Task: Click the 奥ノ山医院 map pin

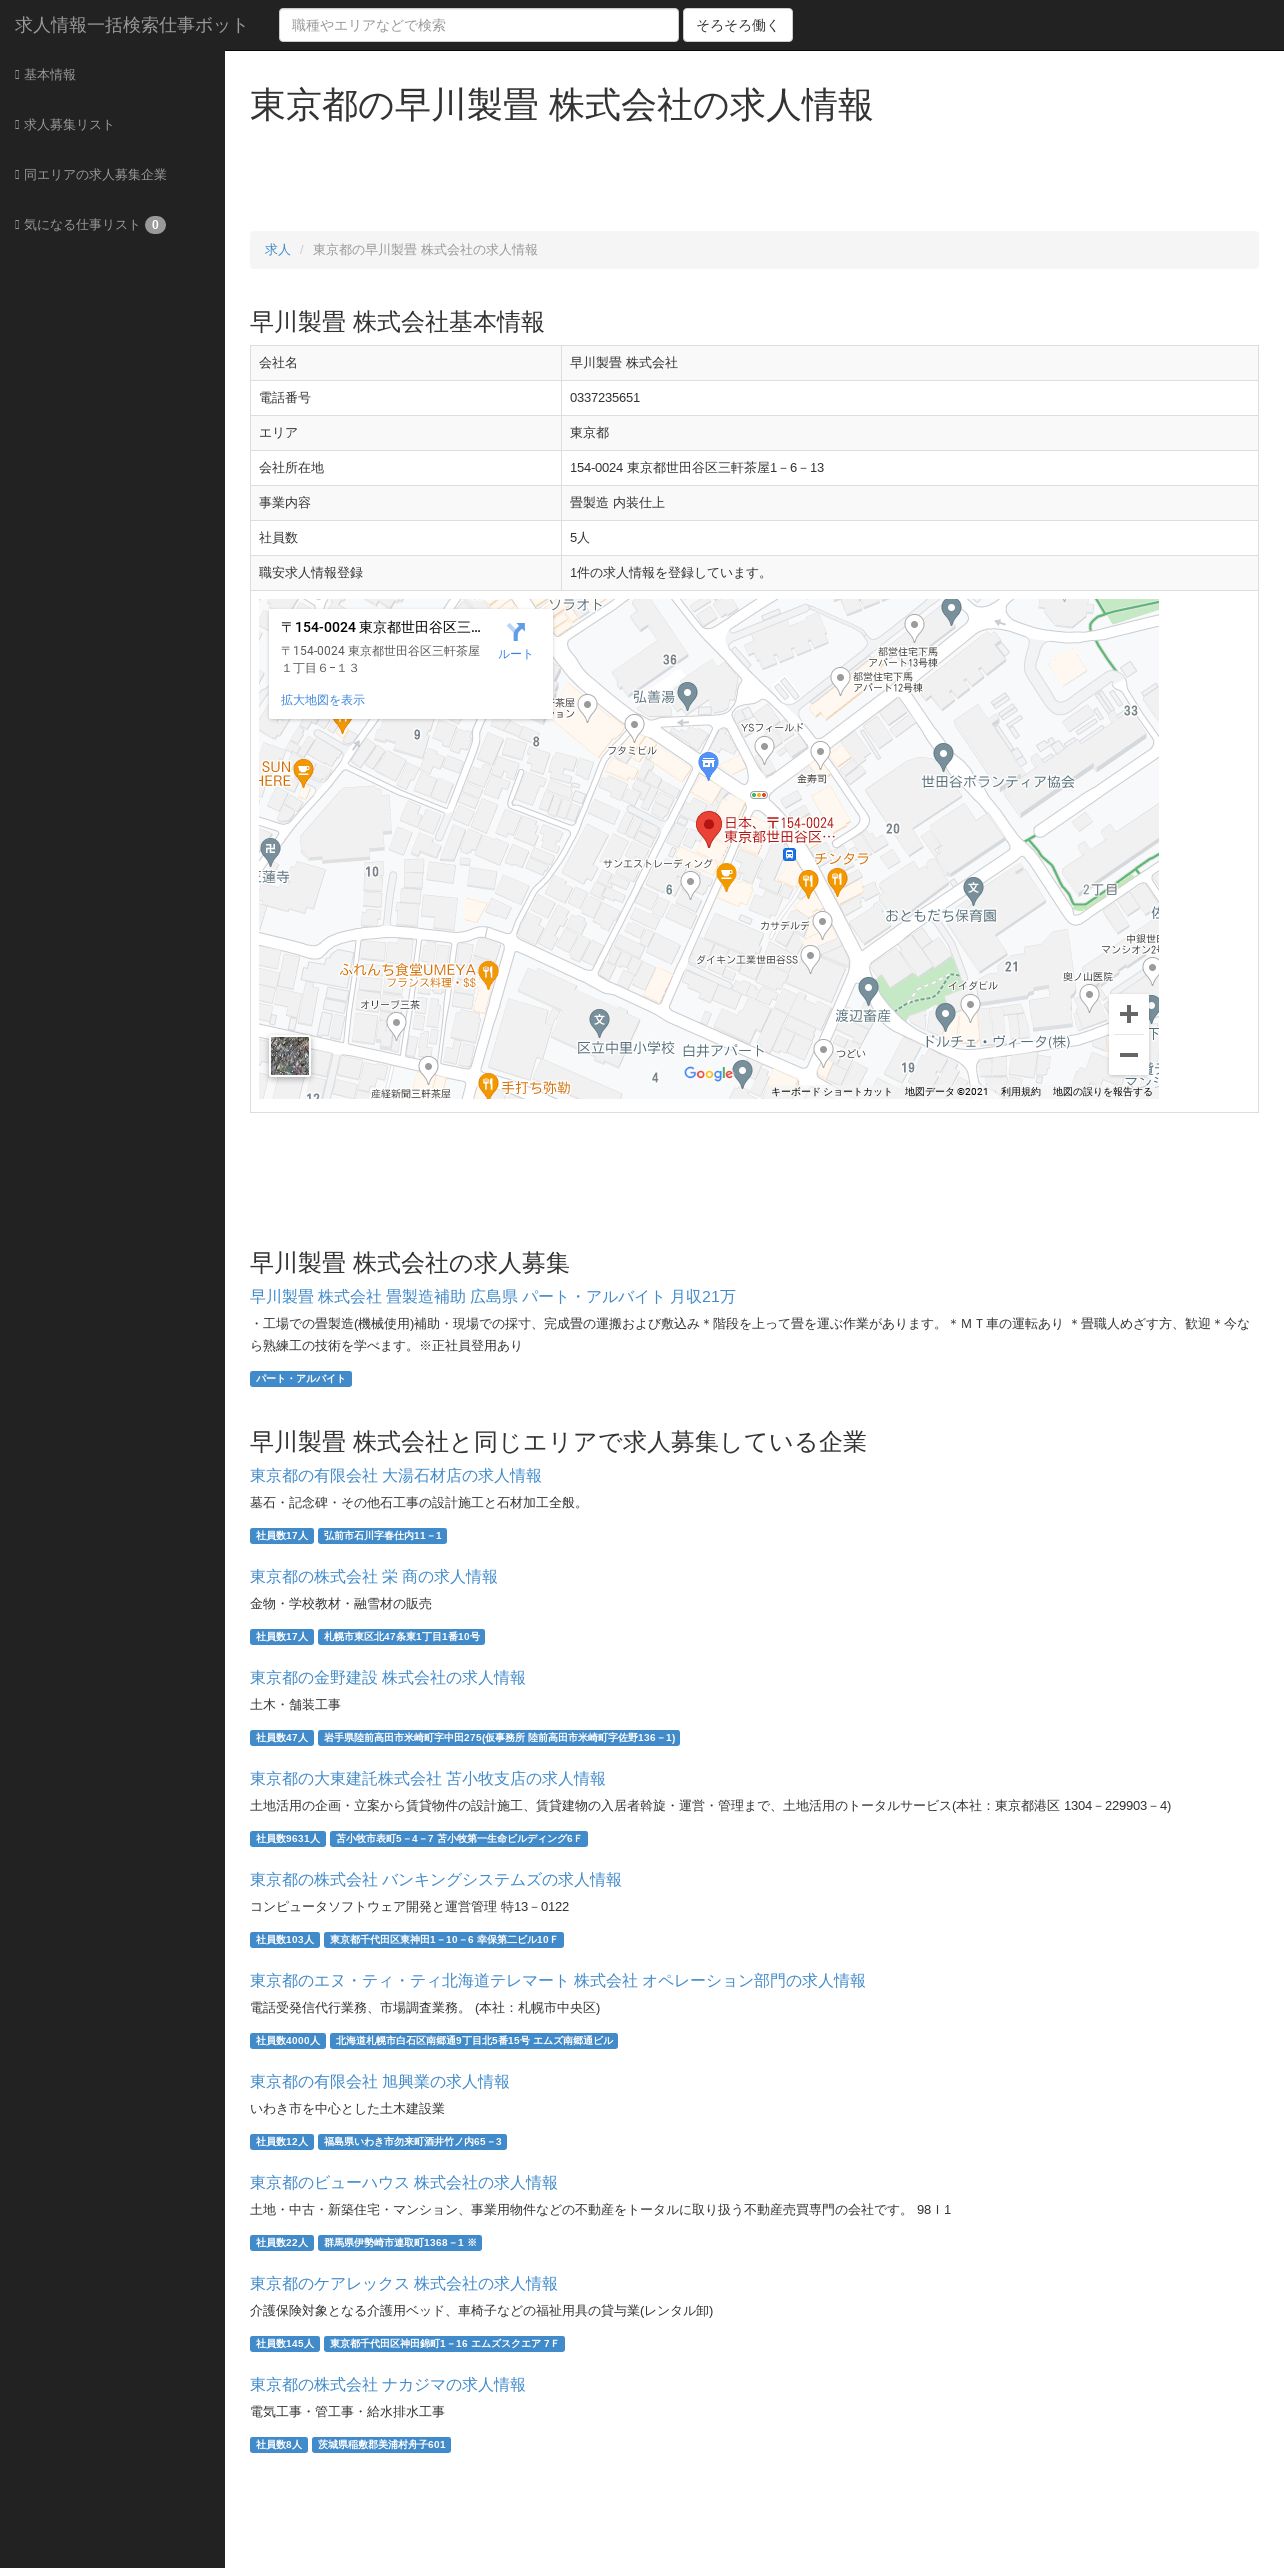Action: pyautogui.click(x=1090, y=997)
